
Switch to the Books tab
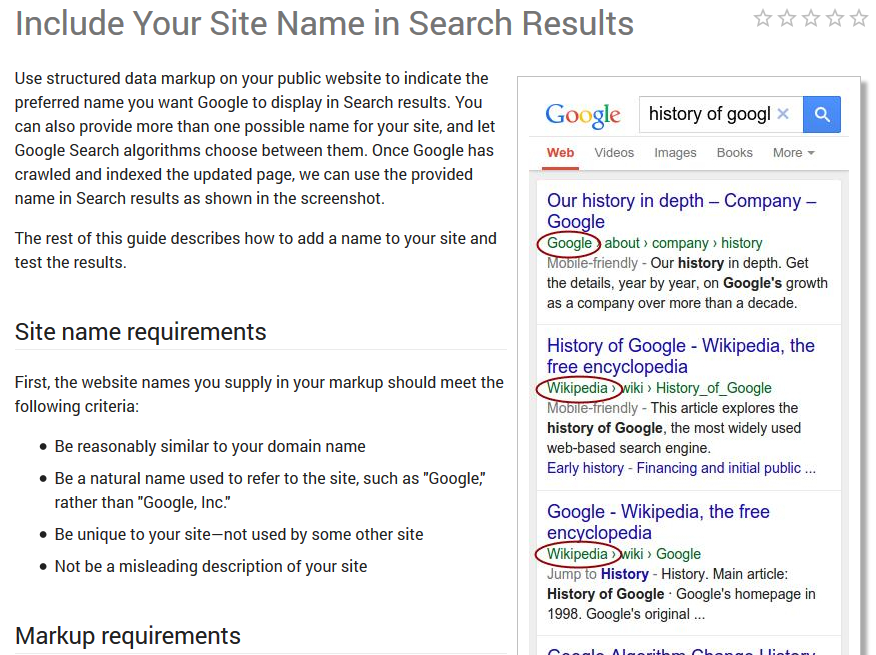pos(735,153)
